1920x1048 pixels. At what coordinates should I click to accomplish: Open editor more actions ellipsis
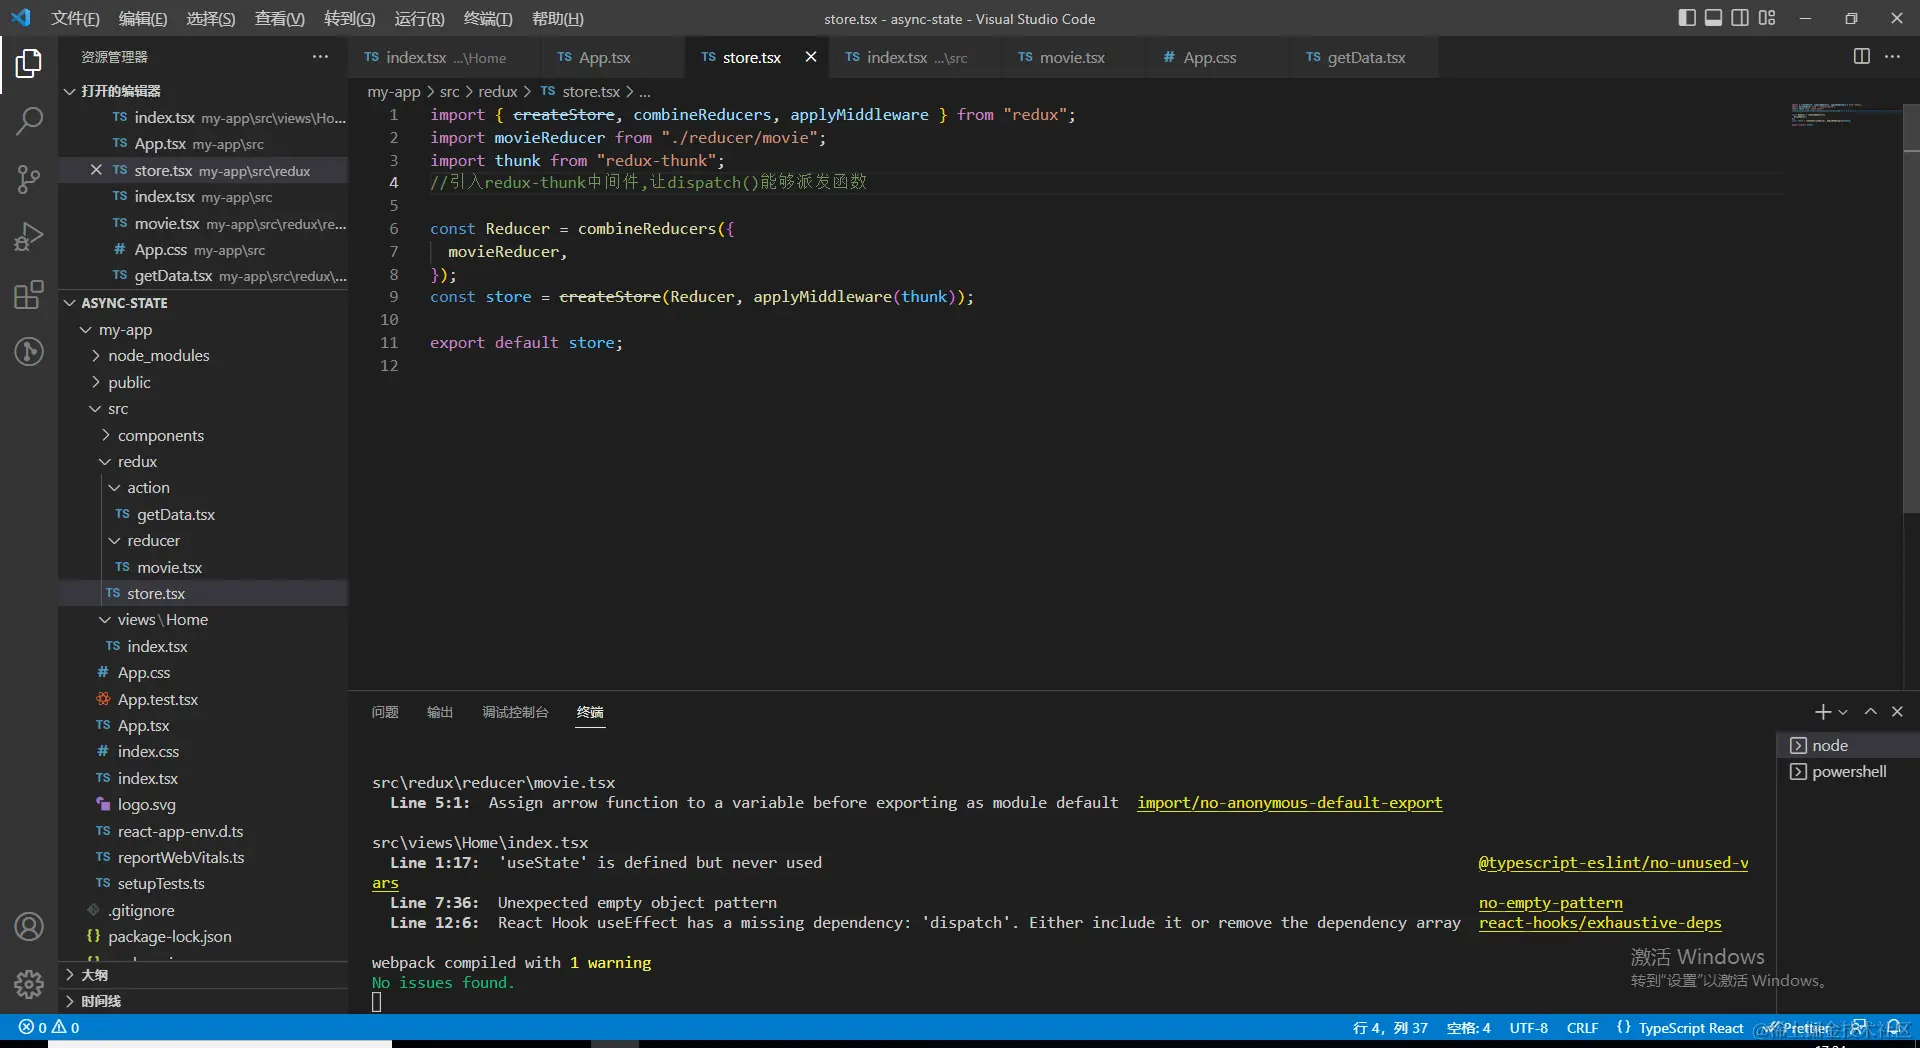pos(1892,57)
